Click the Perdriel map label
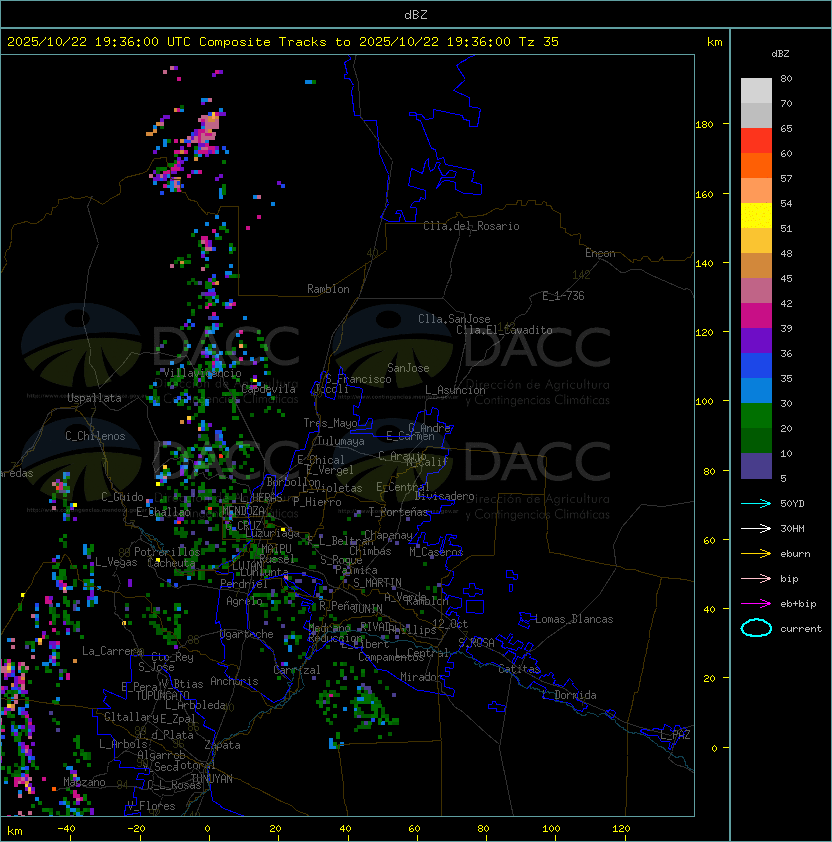This screenshot has height=842, width=832. click(x=244, y=584)
